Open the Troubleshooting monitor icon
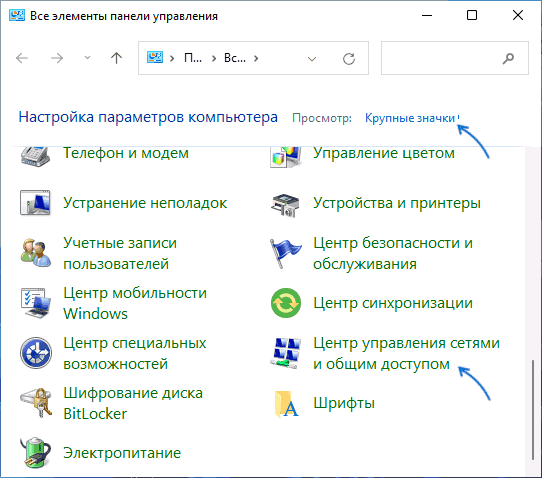Viewport: 542px width, 478px height. point(35,203)
